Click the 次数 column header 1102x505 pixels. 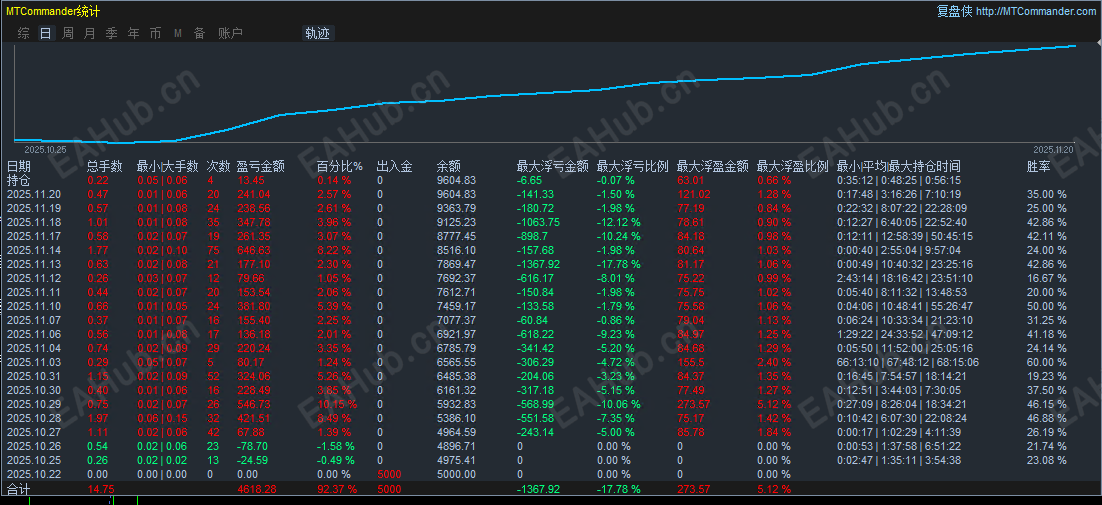click(219, 166)
